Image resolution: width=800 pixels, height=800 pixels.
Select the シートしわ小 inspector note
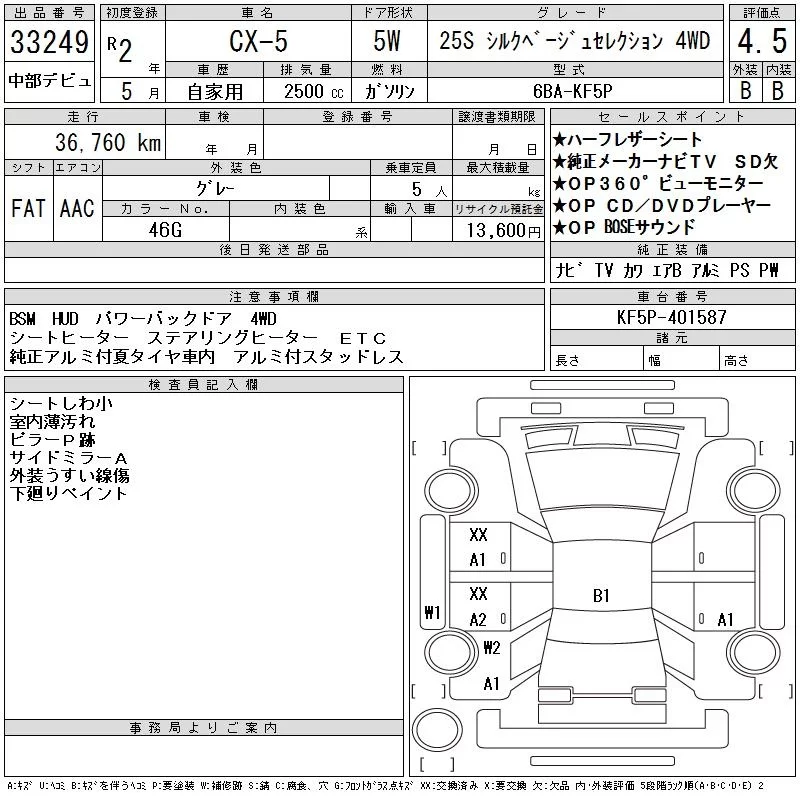point(61,403)
